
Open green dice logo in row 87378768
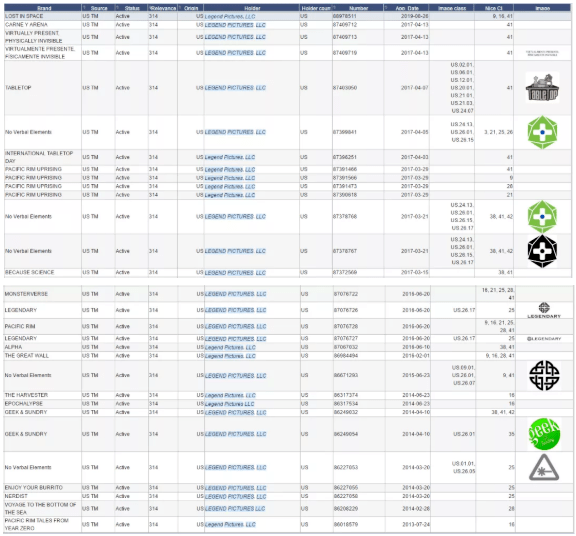[x=542, y=216]
